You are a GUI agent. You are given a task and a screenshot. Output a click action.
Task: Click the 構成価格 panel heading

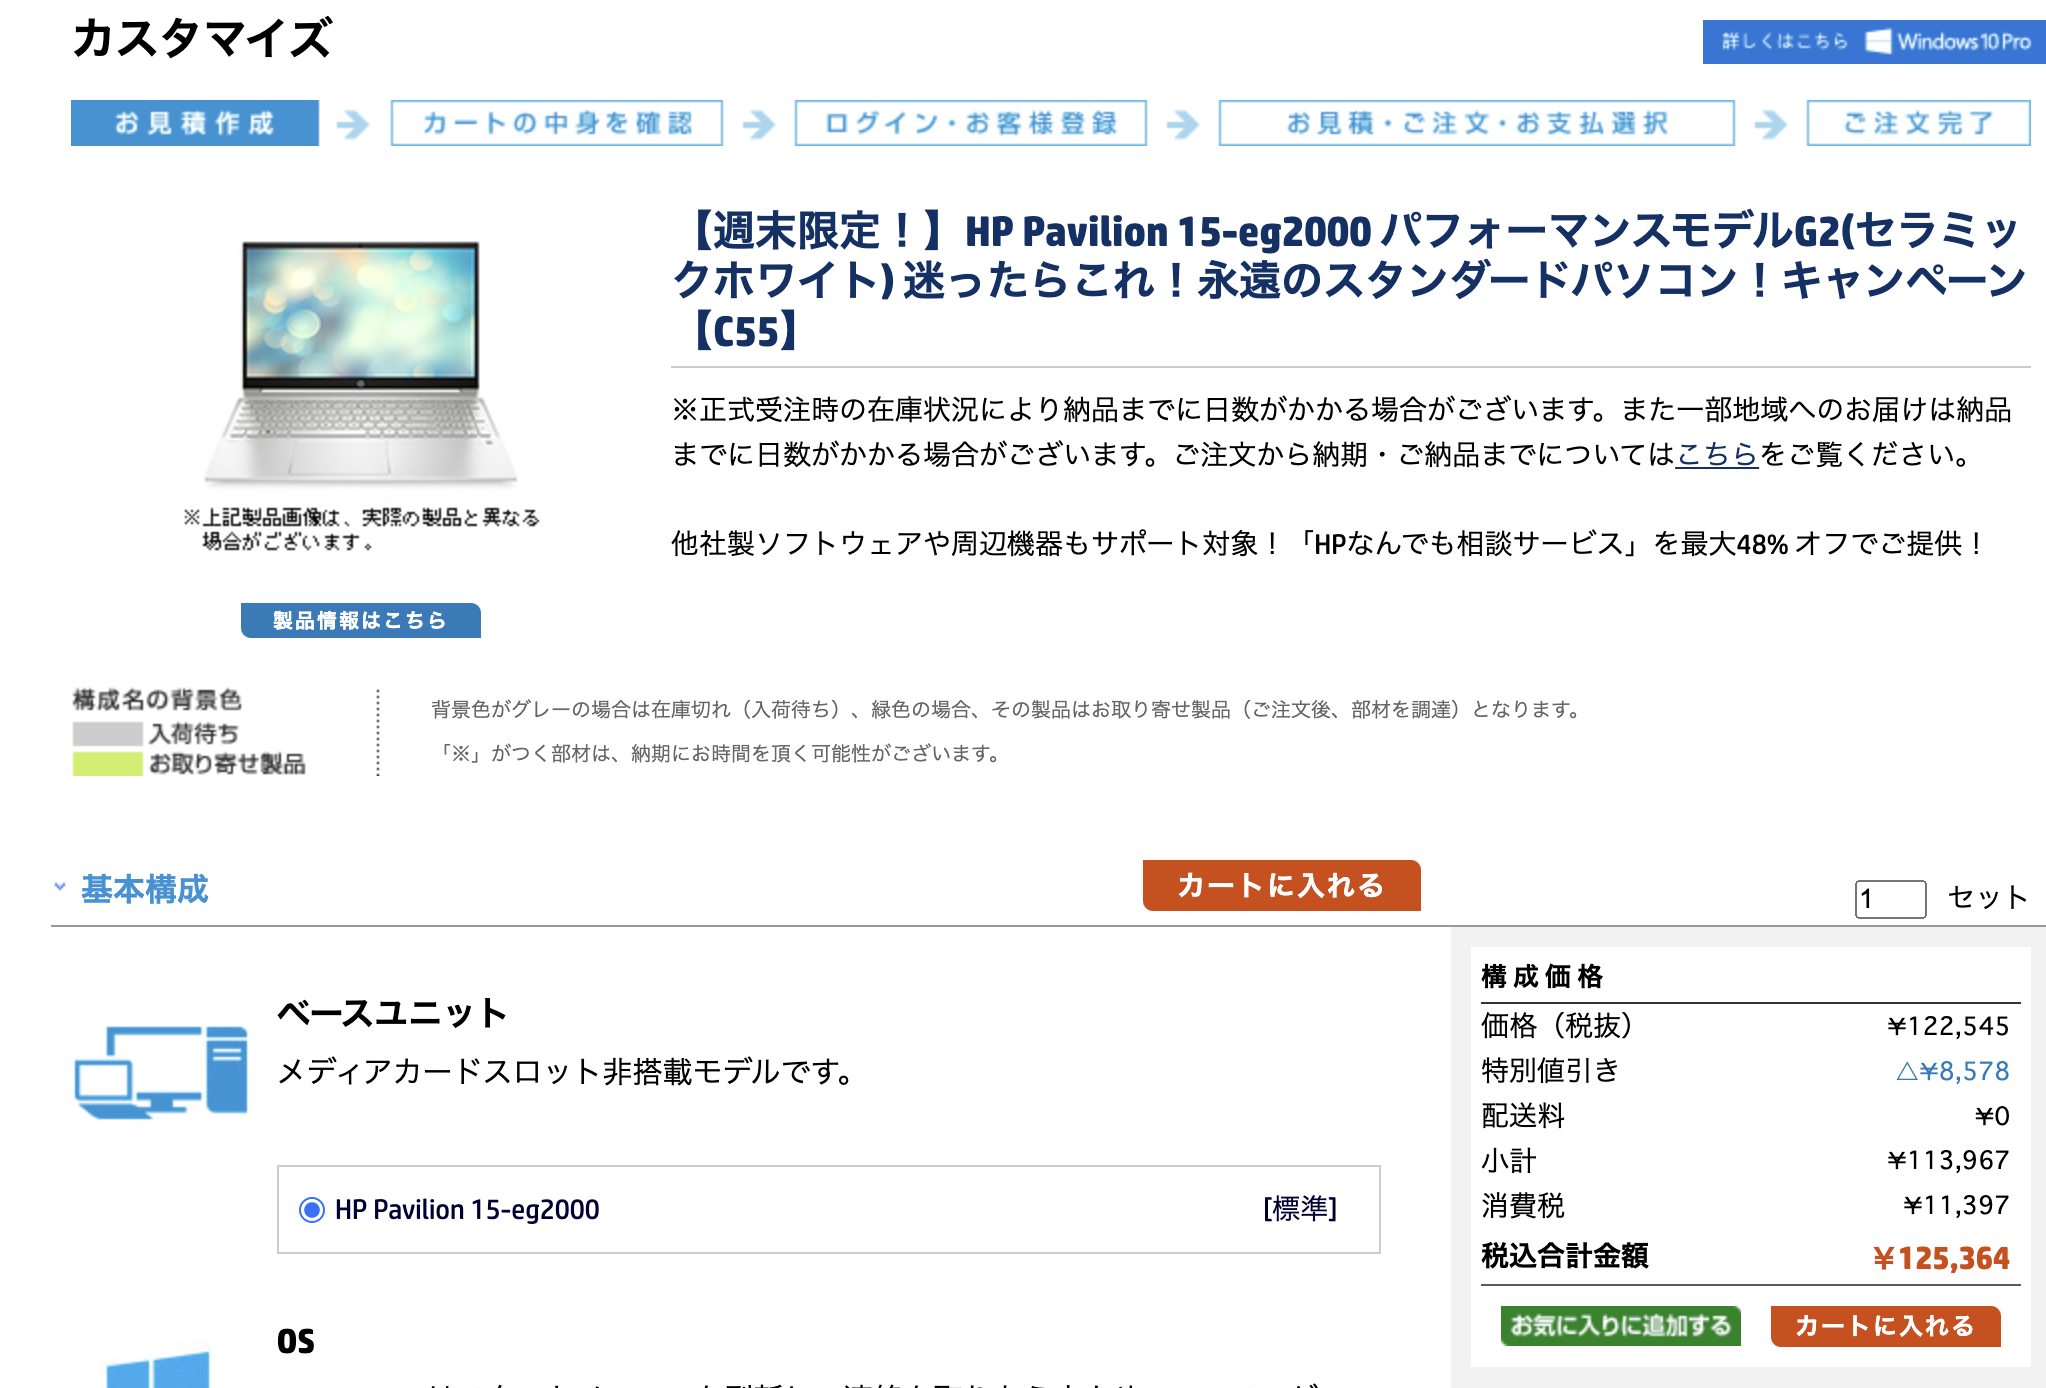pos(1542,976)
